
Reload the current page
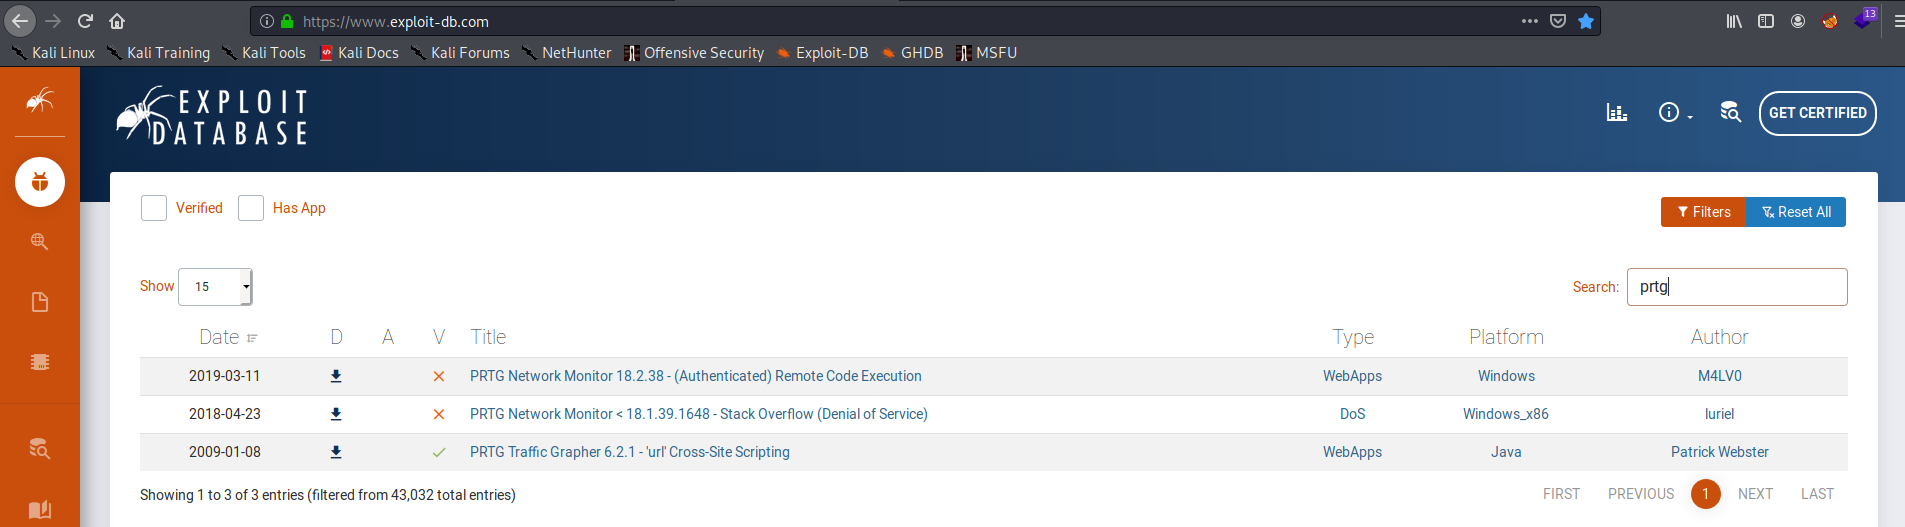tap(85, 21)
